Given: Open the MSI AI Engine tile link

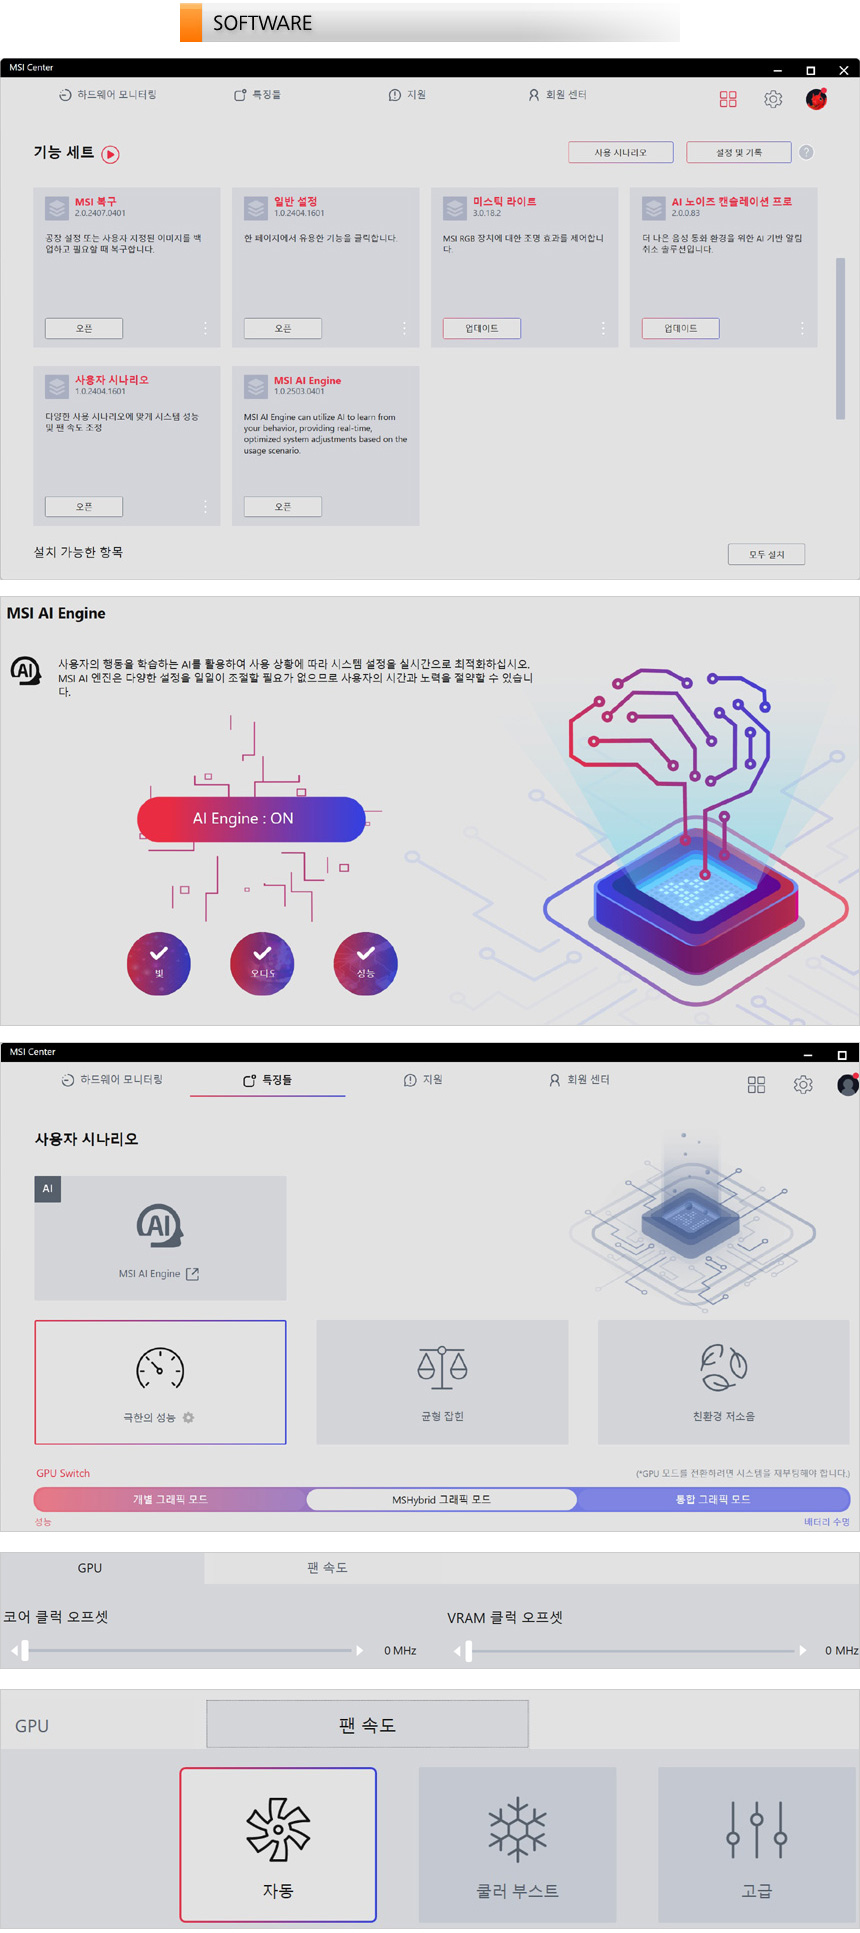Looking at the screenshot, I should [160, 1238].
